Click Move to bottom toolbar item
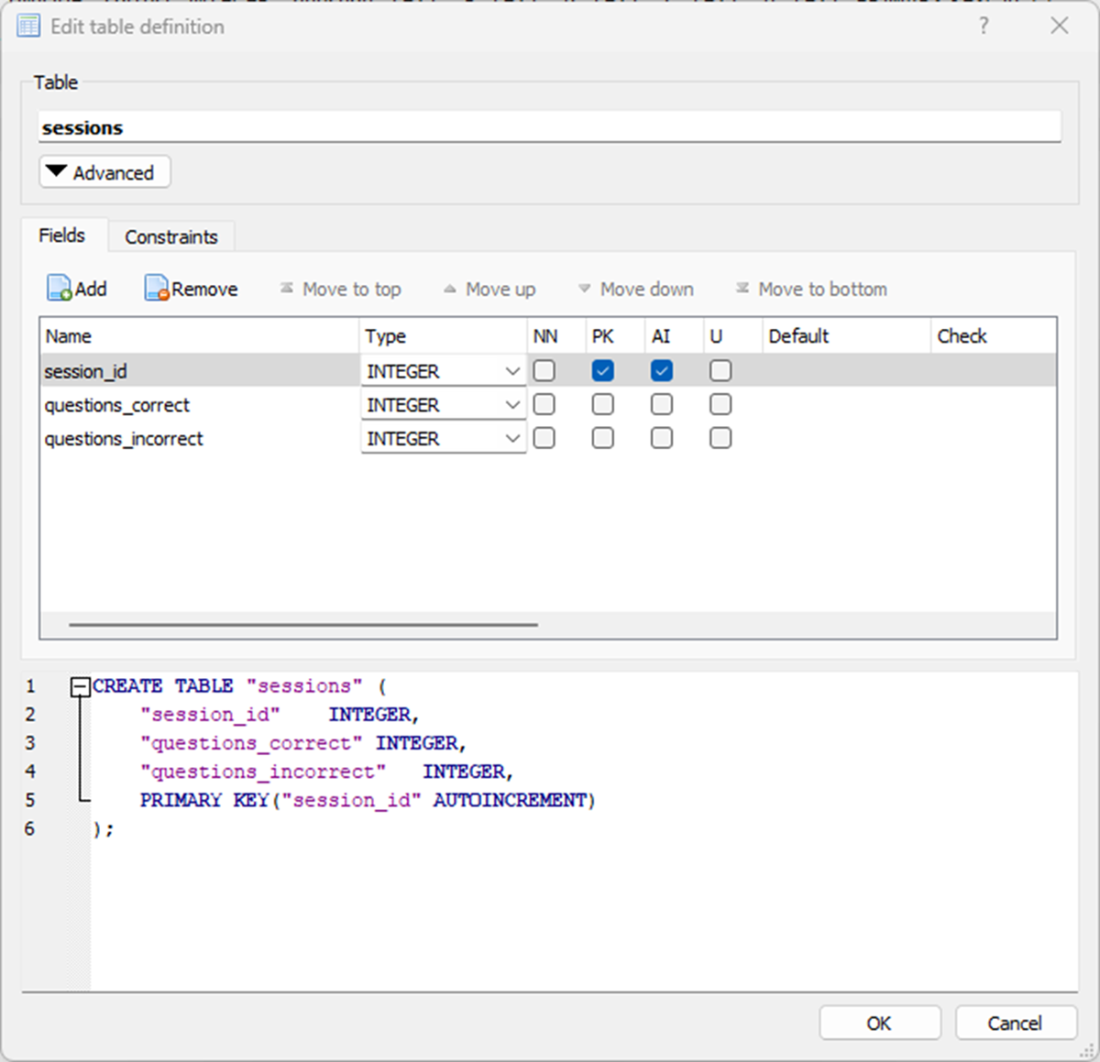This screenshot has width=1100, height=1062. point(811,289)
